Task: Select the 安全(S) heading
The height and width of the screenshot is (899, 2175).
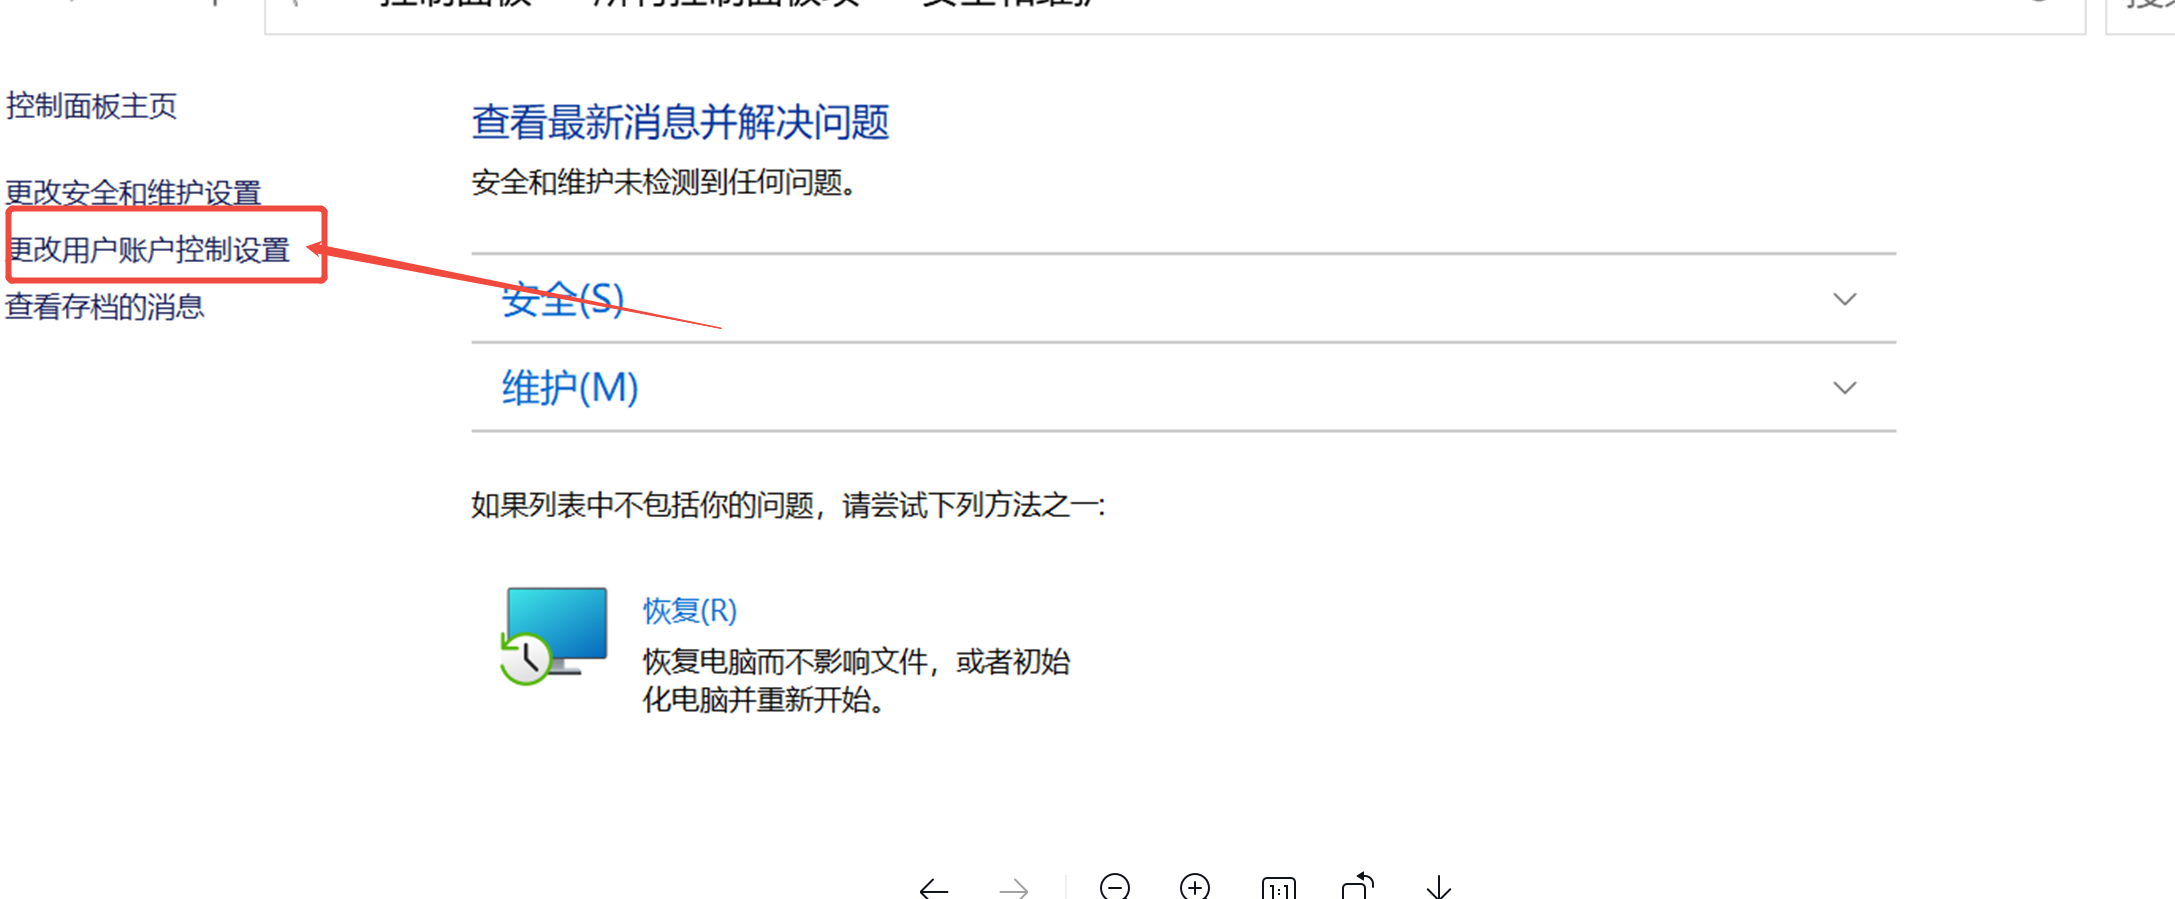Action: click(x=563, y=299)
